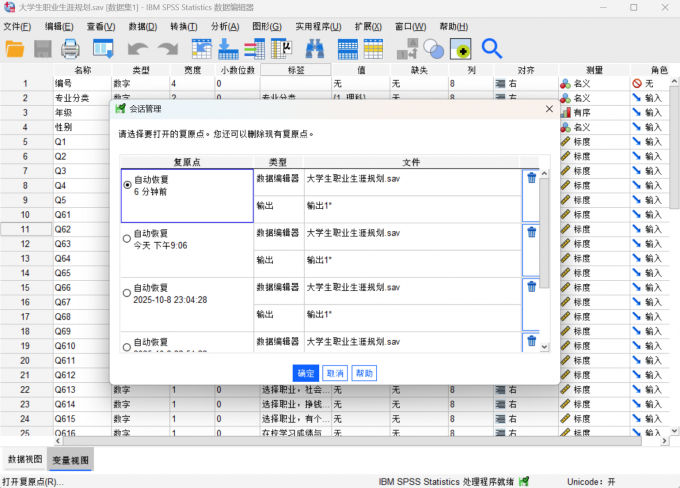Click the 标签 column header
The height and width of the screenshot is (488, 680).
click(x=296, y=70)
